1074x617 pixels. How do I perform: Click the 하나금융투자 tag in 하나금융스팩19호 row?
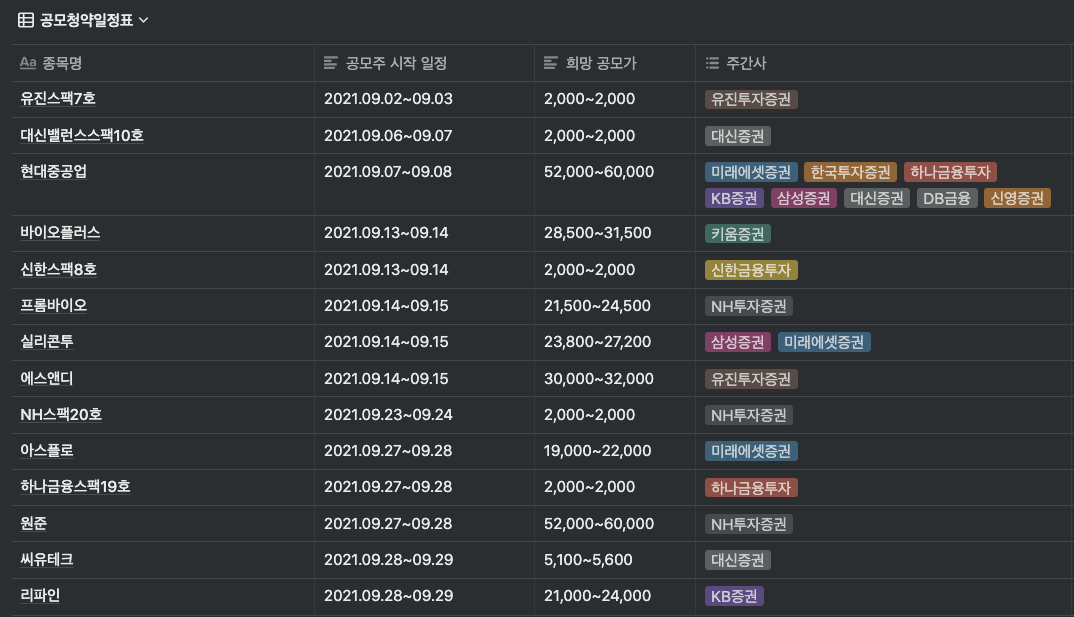pos(751,488)
